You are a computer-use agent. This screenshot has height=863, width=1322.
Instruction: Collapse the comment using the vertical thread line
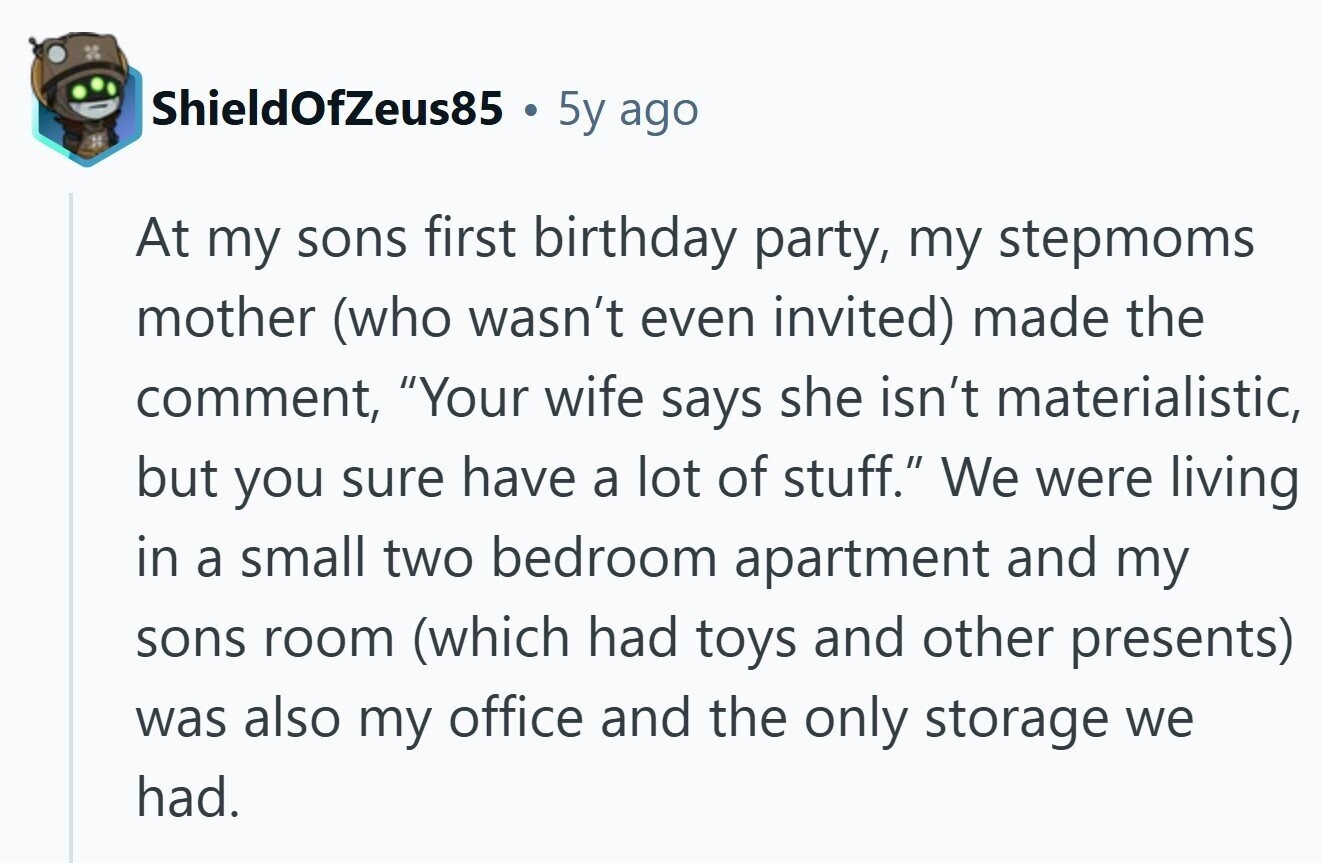click(x=71, y=528)
